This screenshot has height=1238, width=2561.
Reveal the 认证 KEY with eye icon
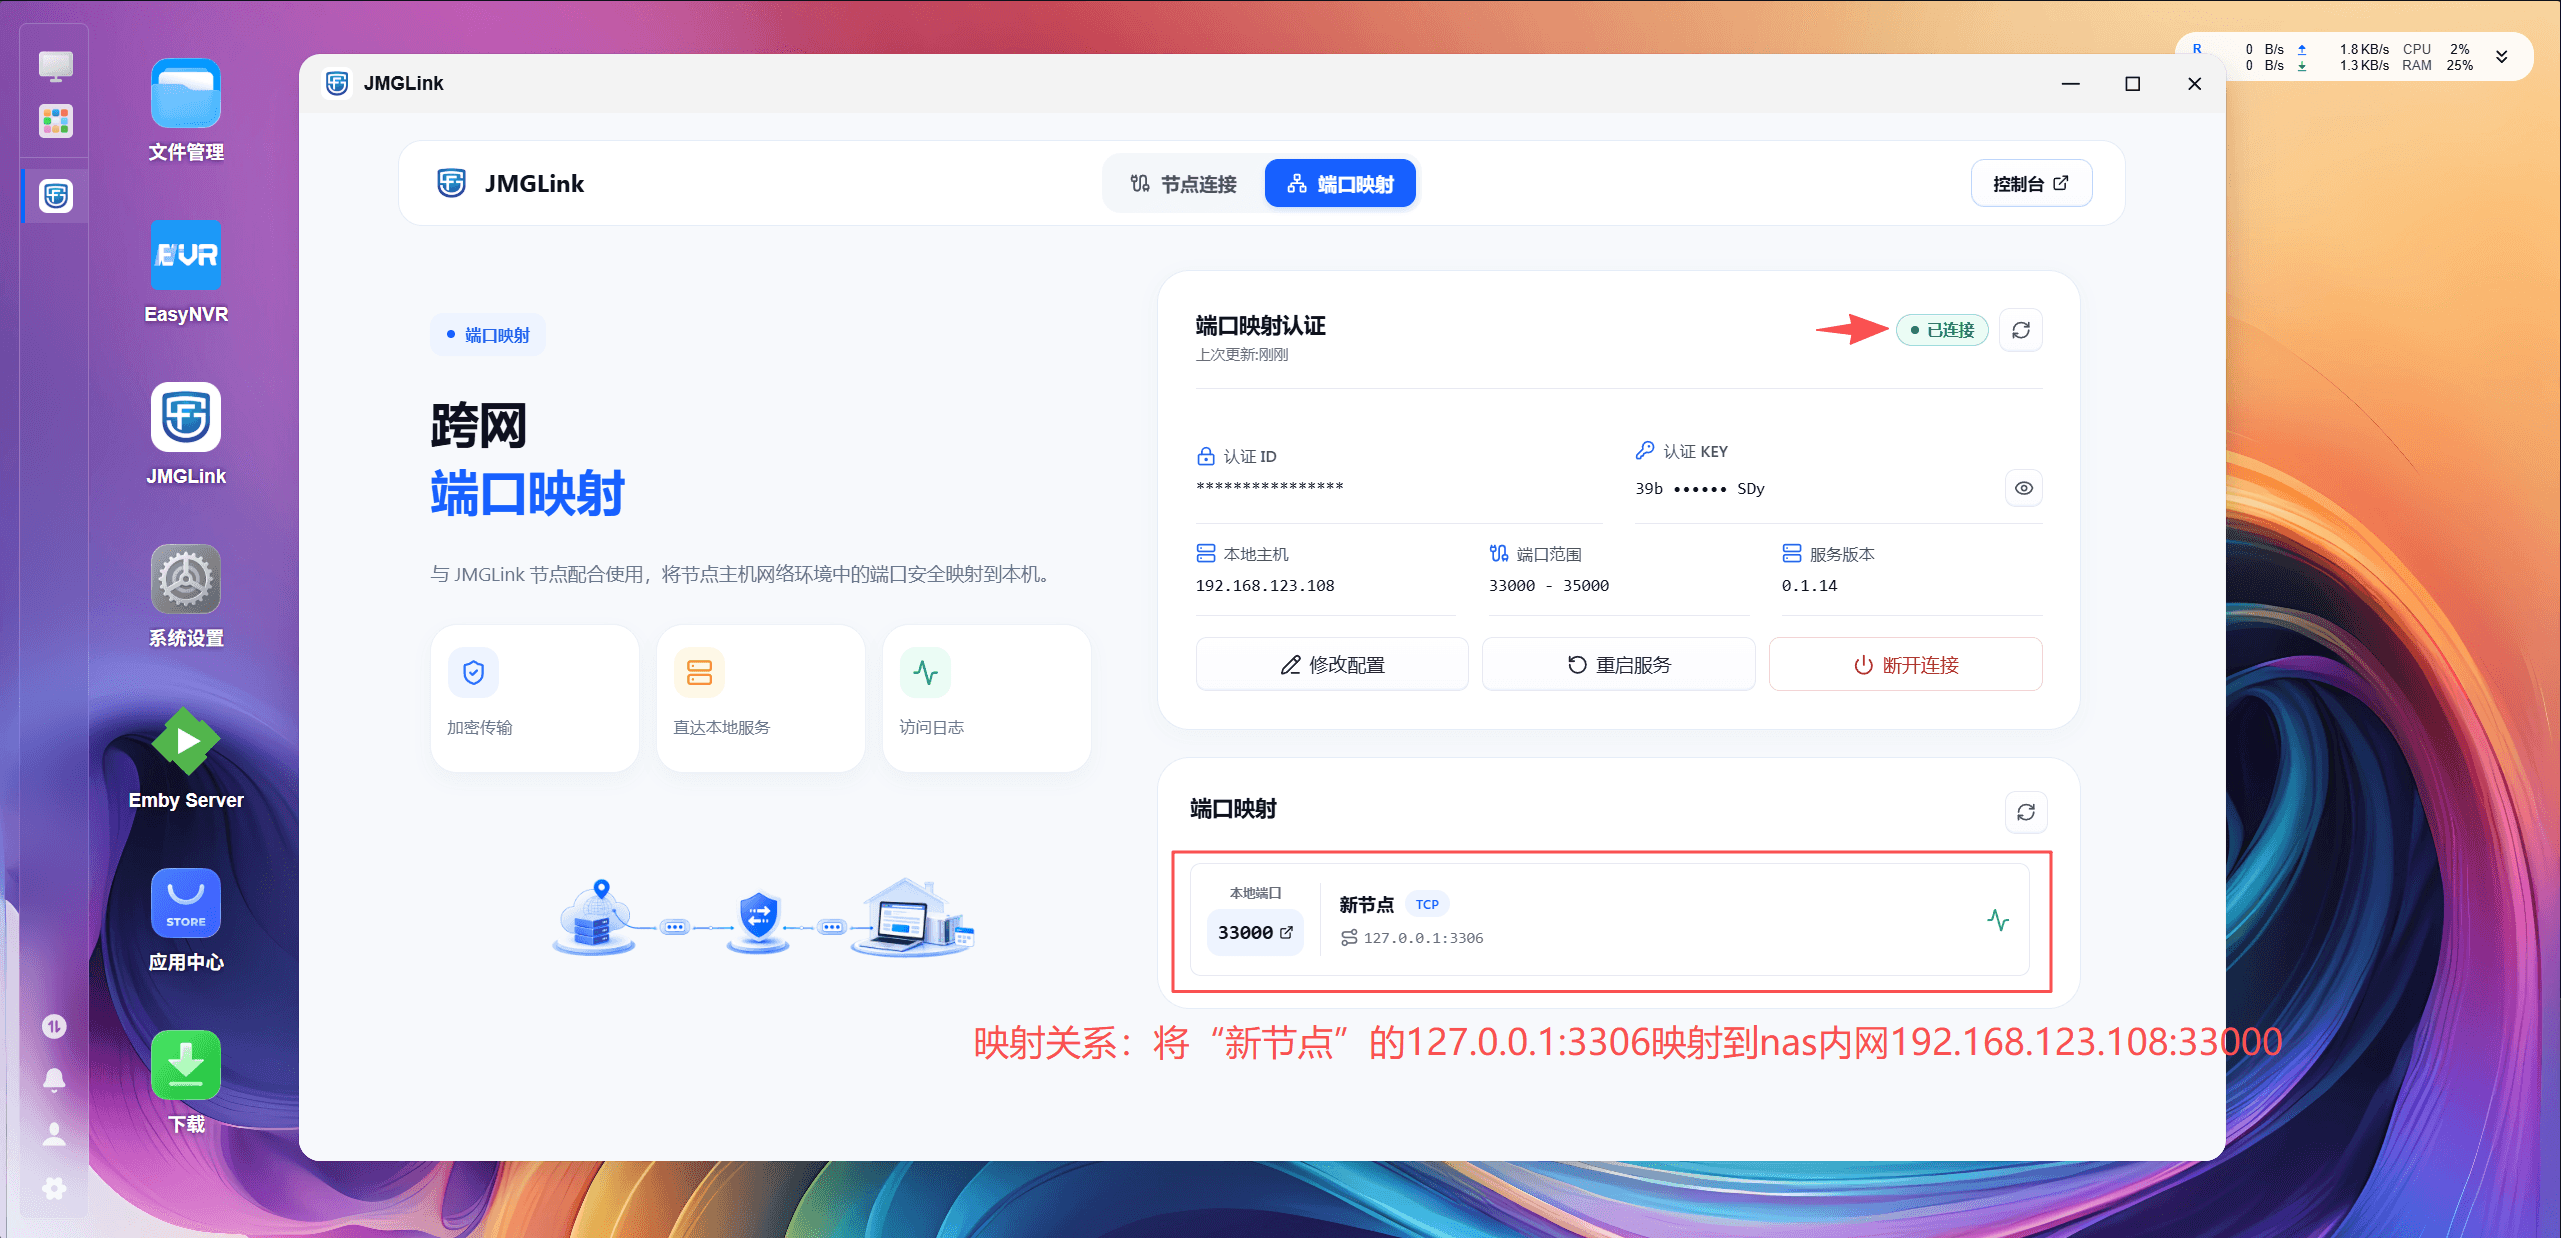coord(2024,488)
